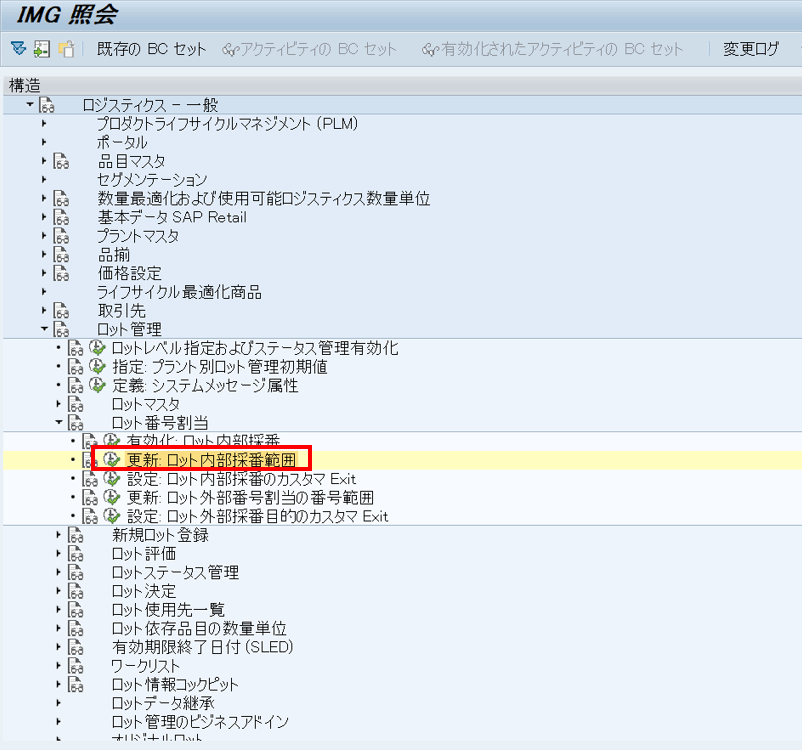Viewport: 802px width, 752px height.
Task: Open the documentation icon next to 品目マスタ
Action: coord(62,161)
